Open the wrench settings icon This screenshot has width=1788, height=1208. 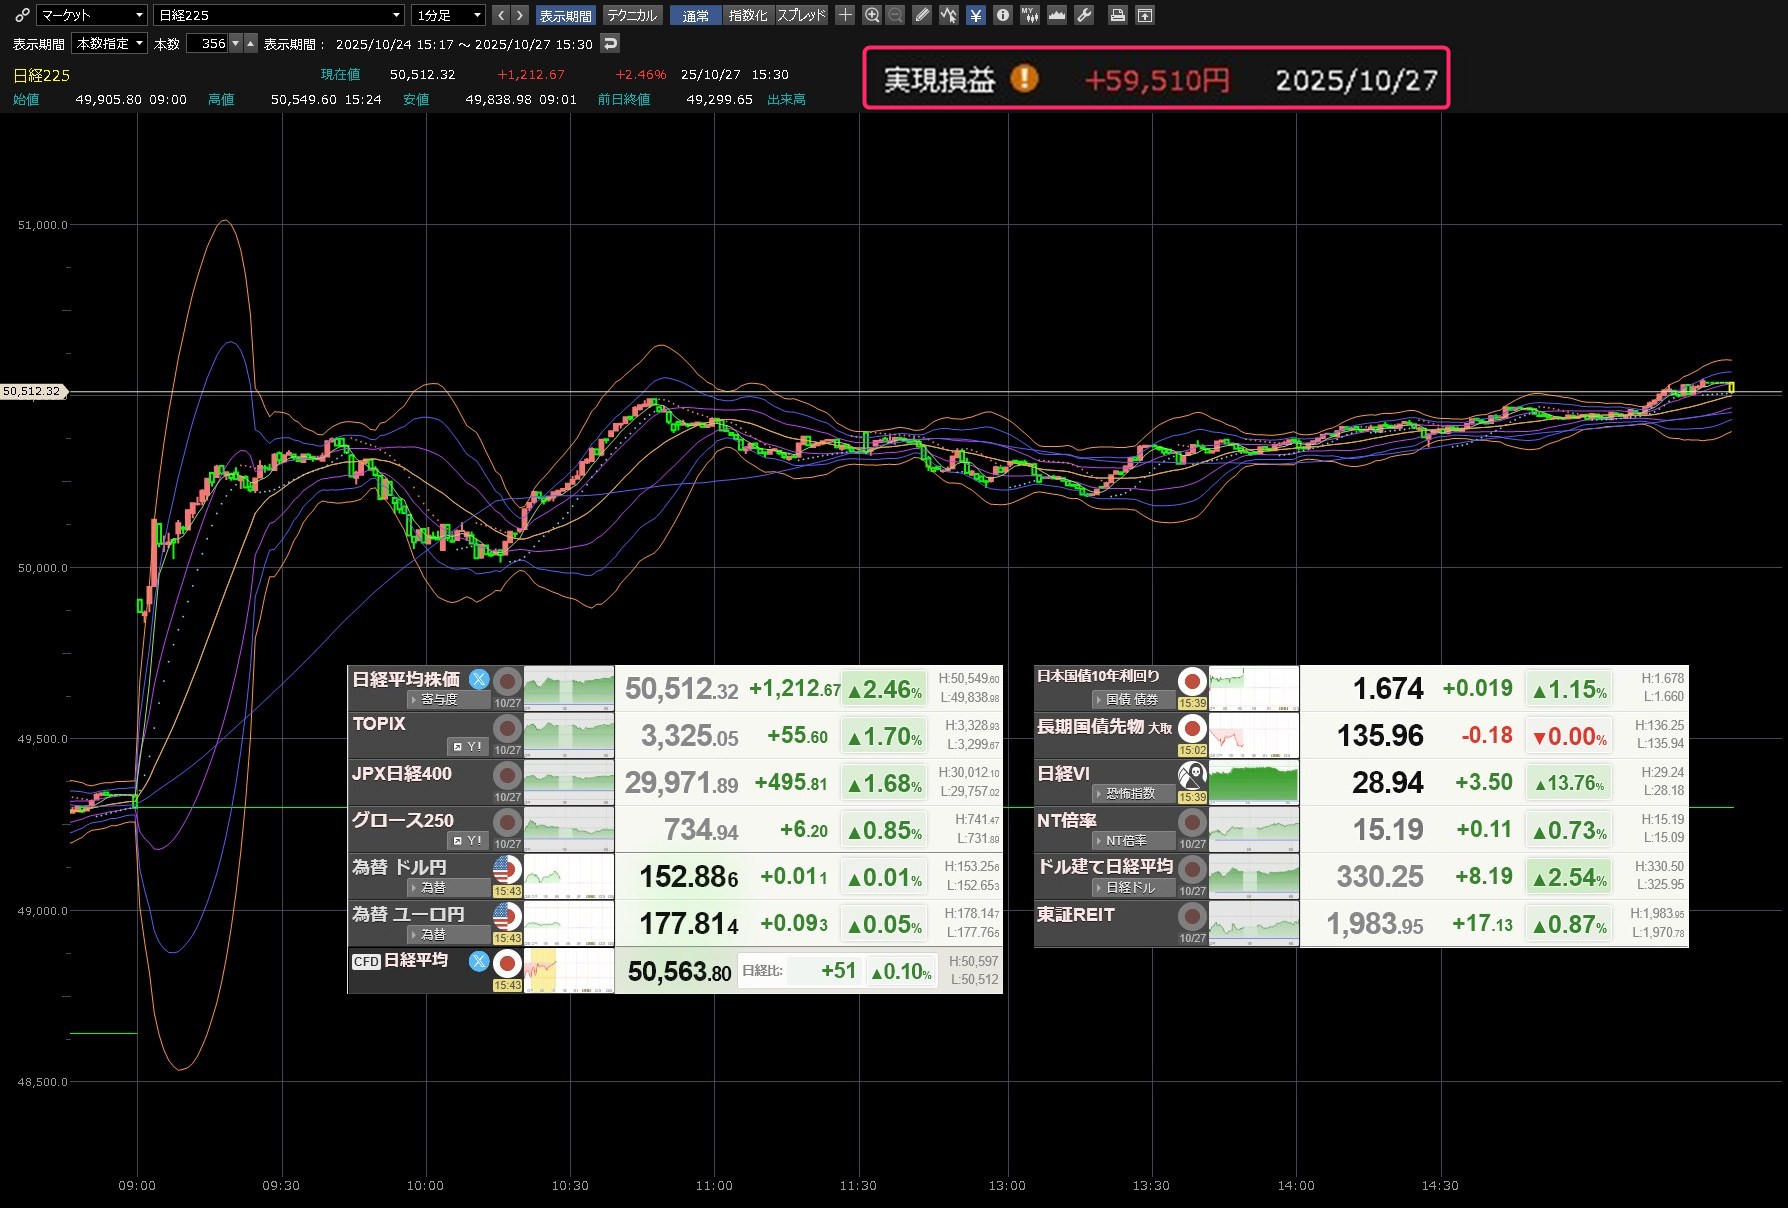coord(1084,15)
